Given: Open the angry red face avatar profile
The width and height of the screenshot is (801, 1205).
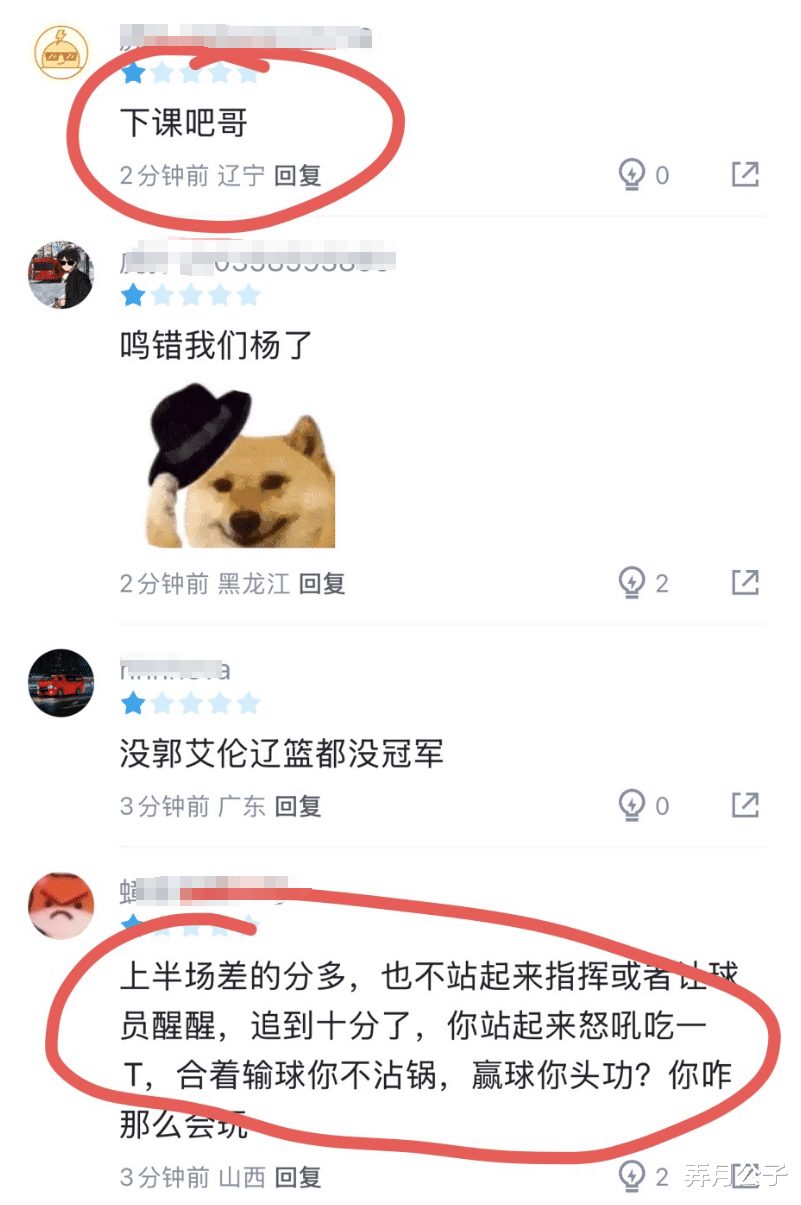Looking at the screenshot, I should click(x=61, y=906).
